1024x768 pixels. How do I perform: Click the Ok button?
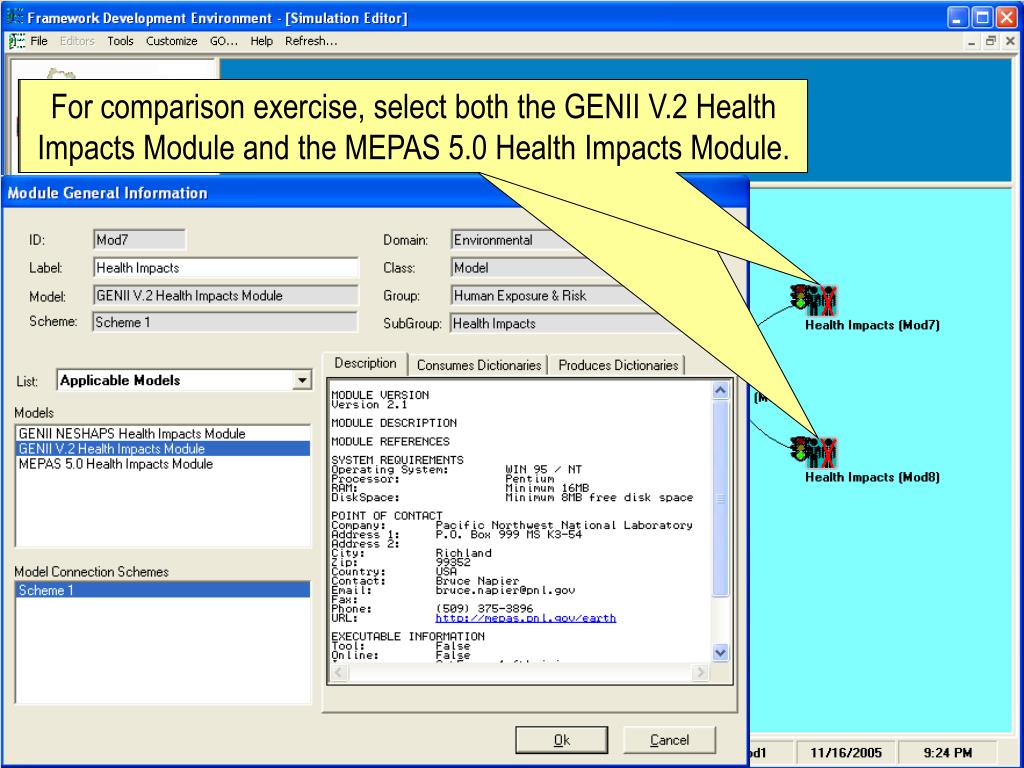562,740
